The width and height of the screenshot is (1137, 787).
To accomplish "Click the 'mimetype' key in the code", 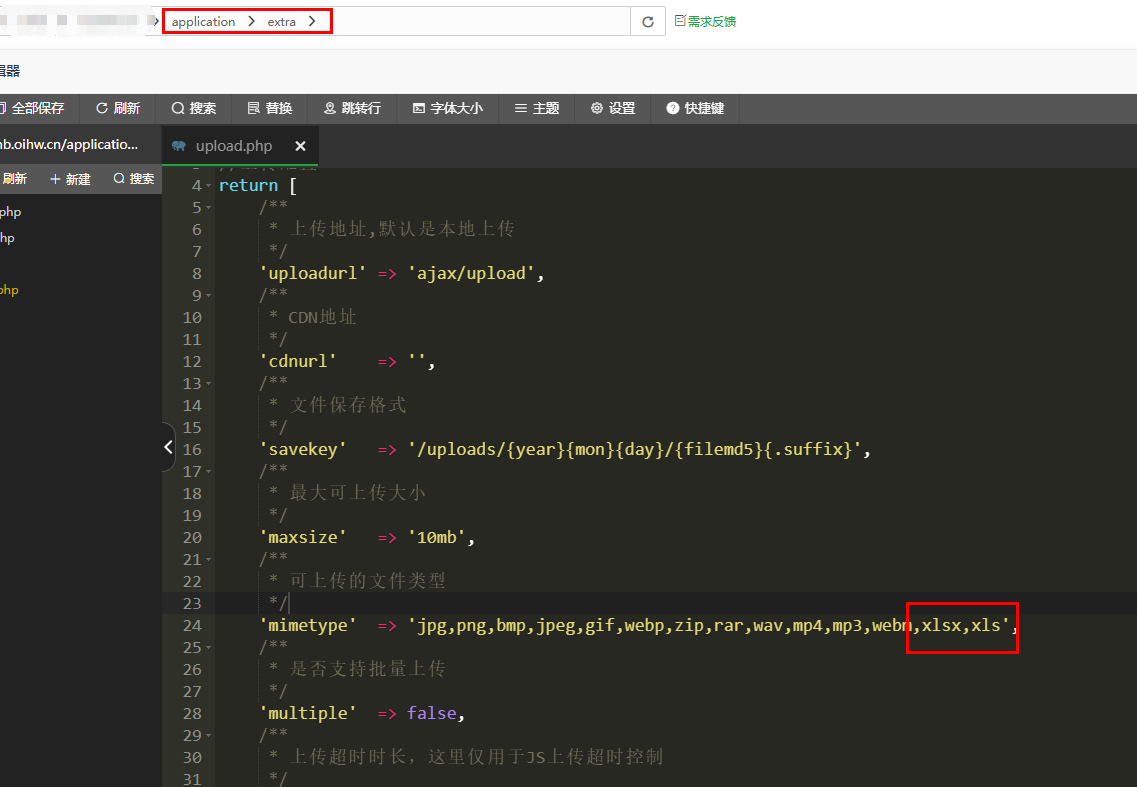I will pyautogui.click(x=308, y=625).
